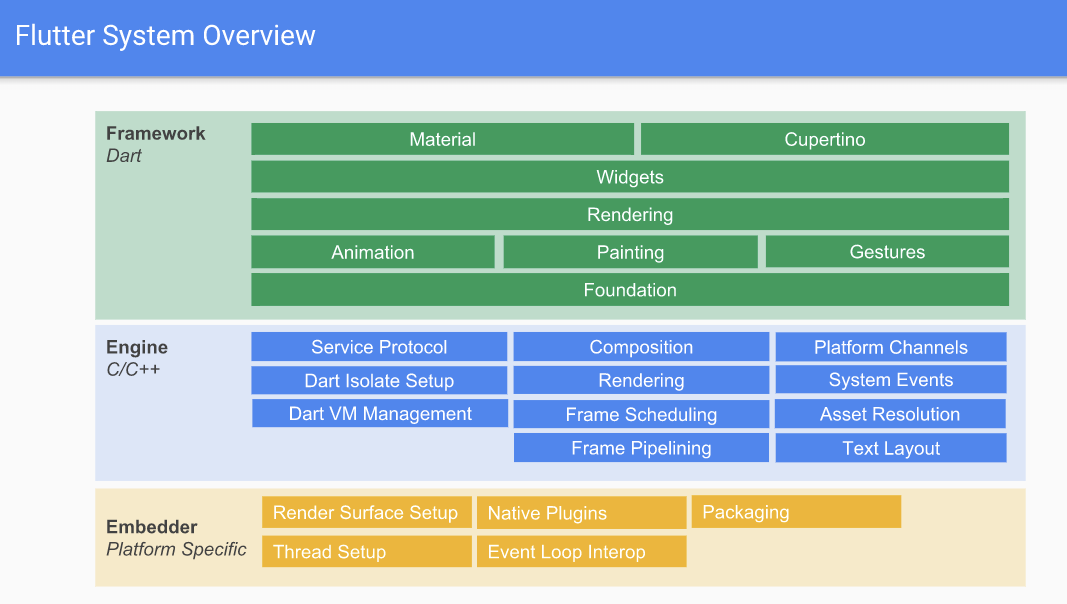Click the System Events block
The height and width of the screenshot is (604, 1067).
pyautogui.click(x=891, y=380)
